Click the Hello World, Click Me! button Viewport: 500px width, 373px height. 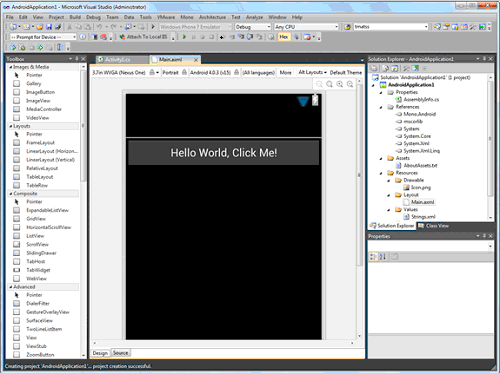tap(224, 153)
